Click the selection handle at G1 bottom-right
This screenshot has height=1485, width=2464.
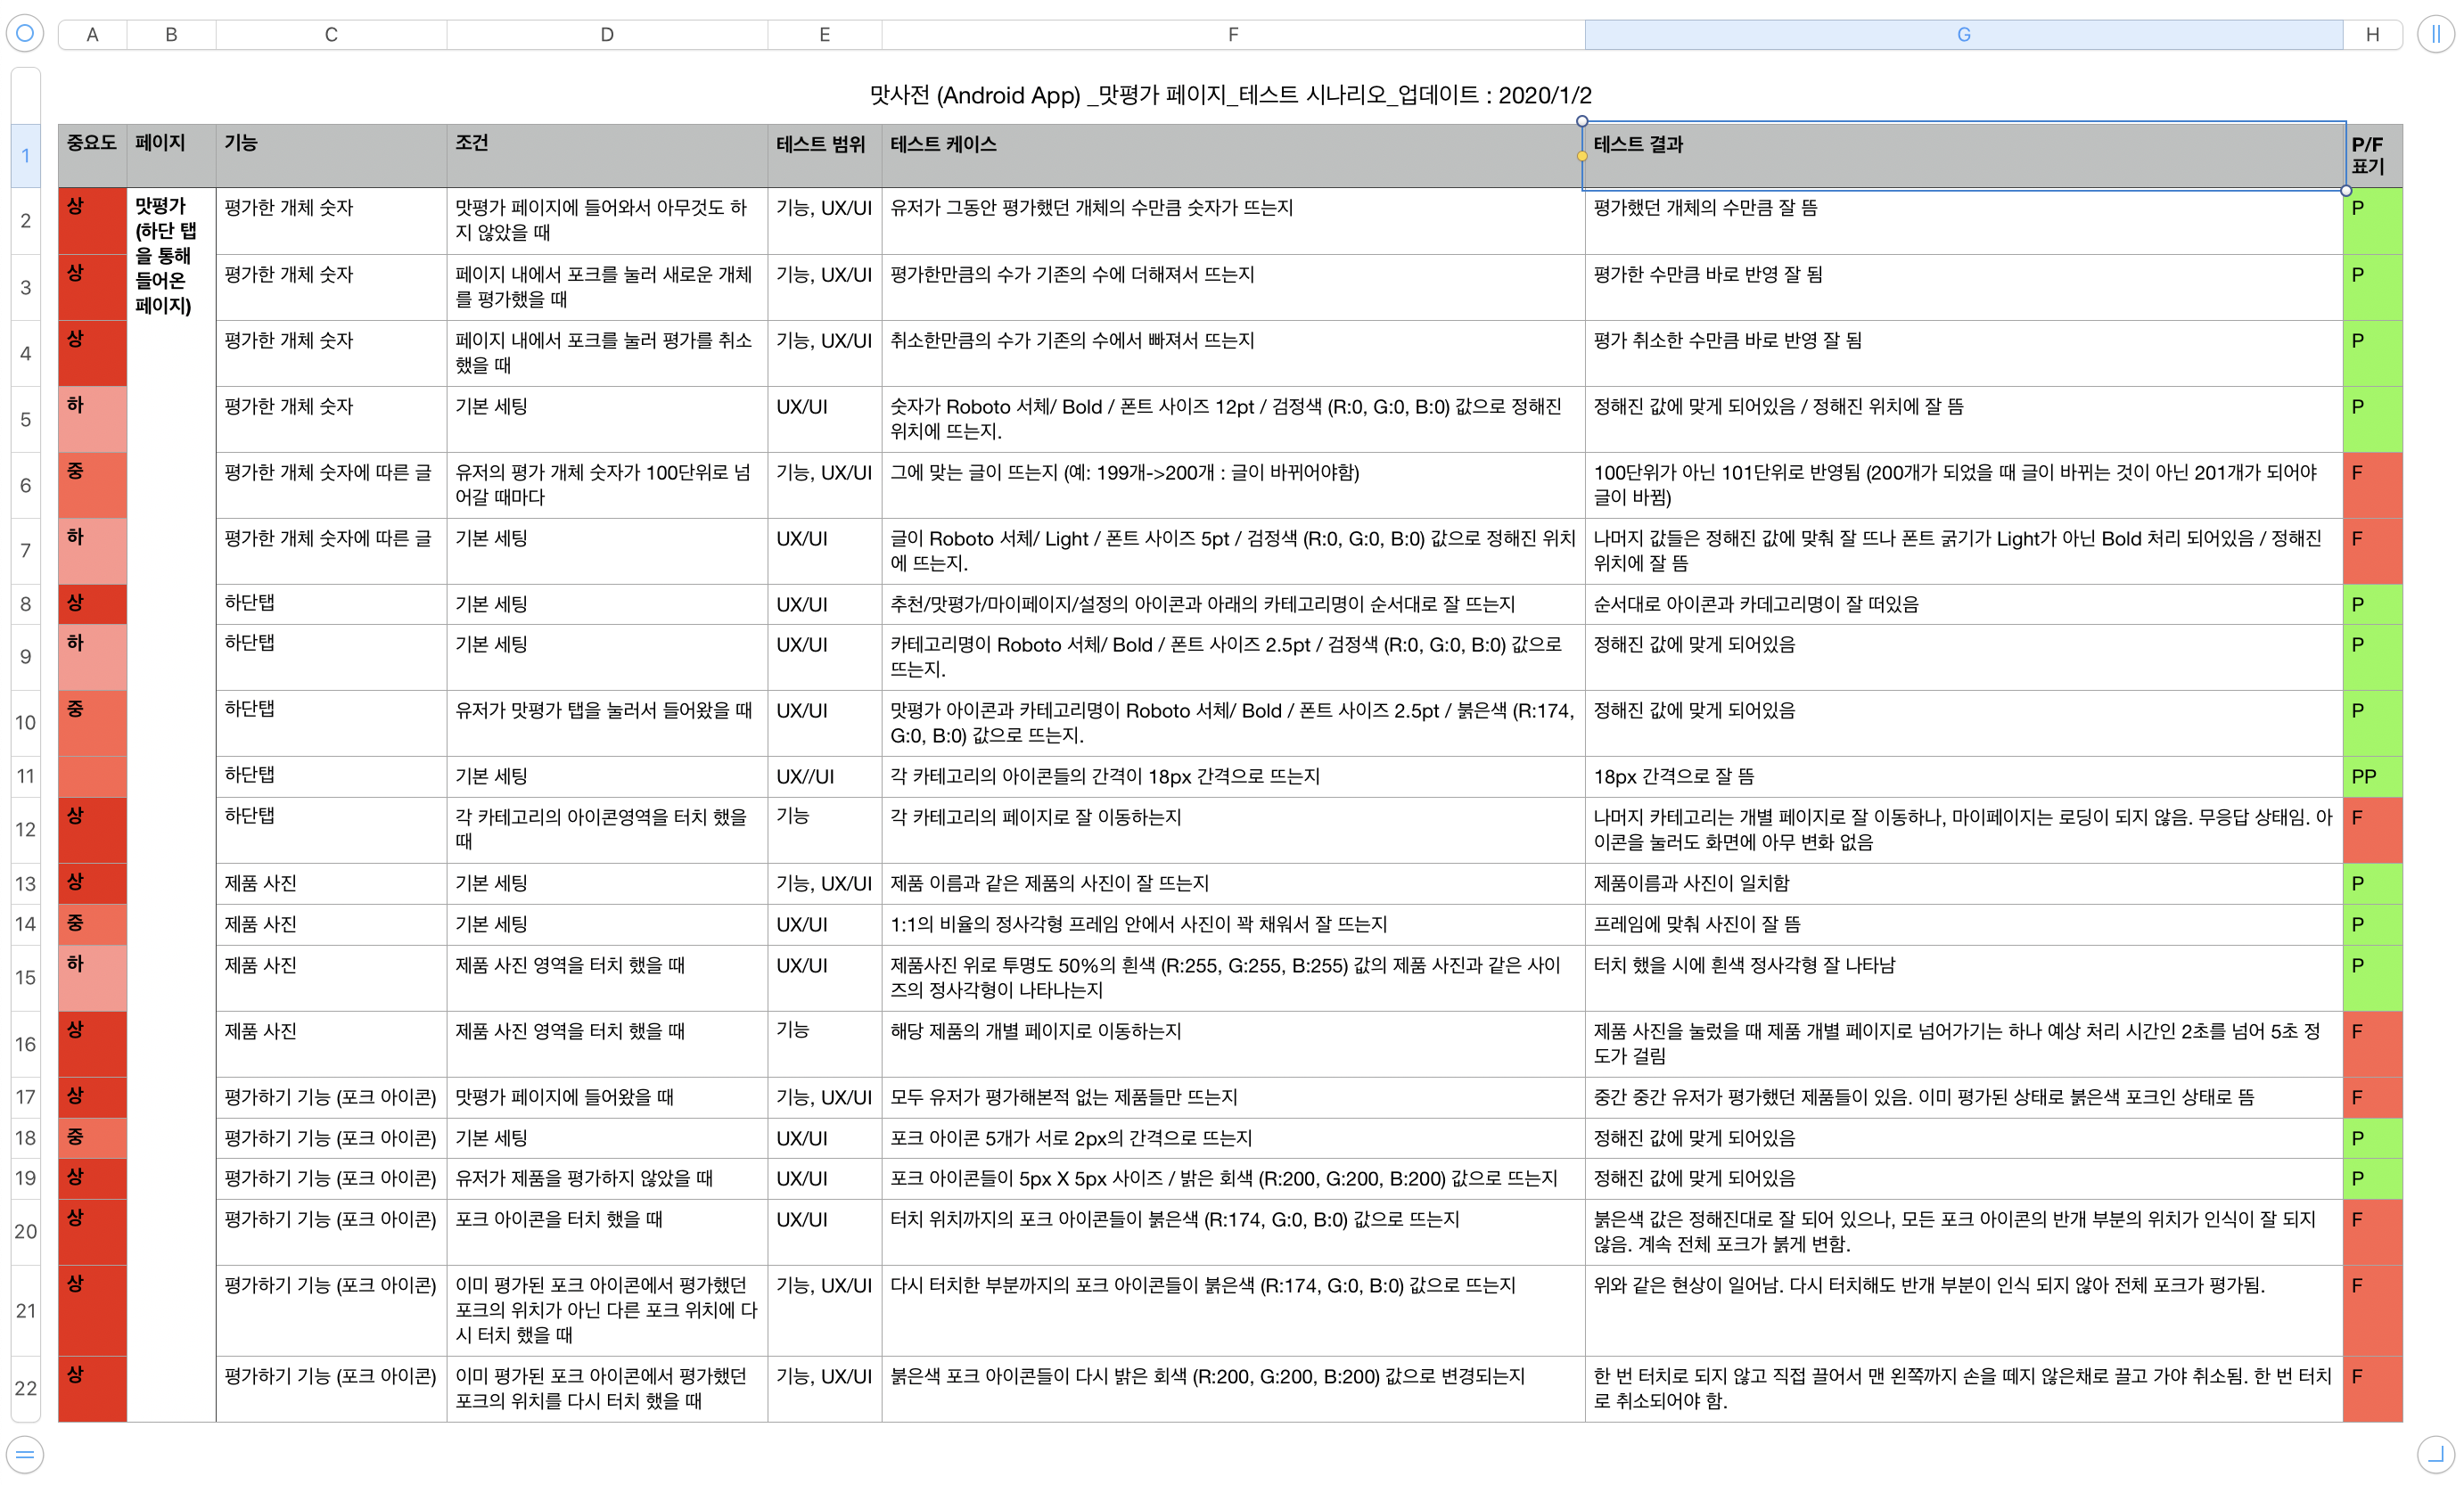[2345, 190]
